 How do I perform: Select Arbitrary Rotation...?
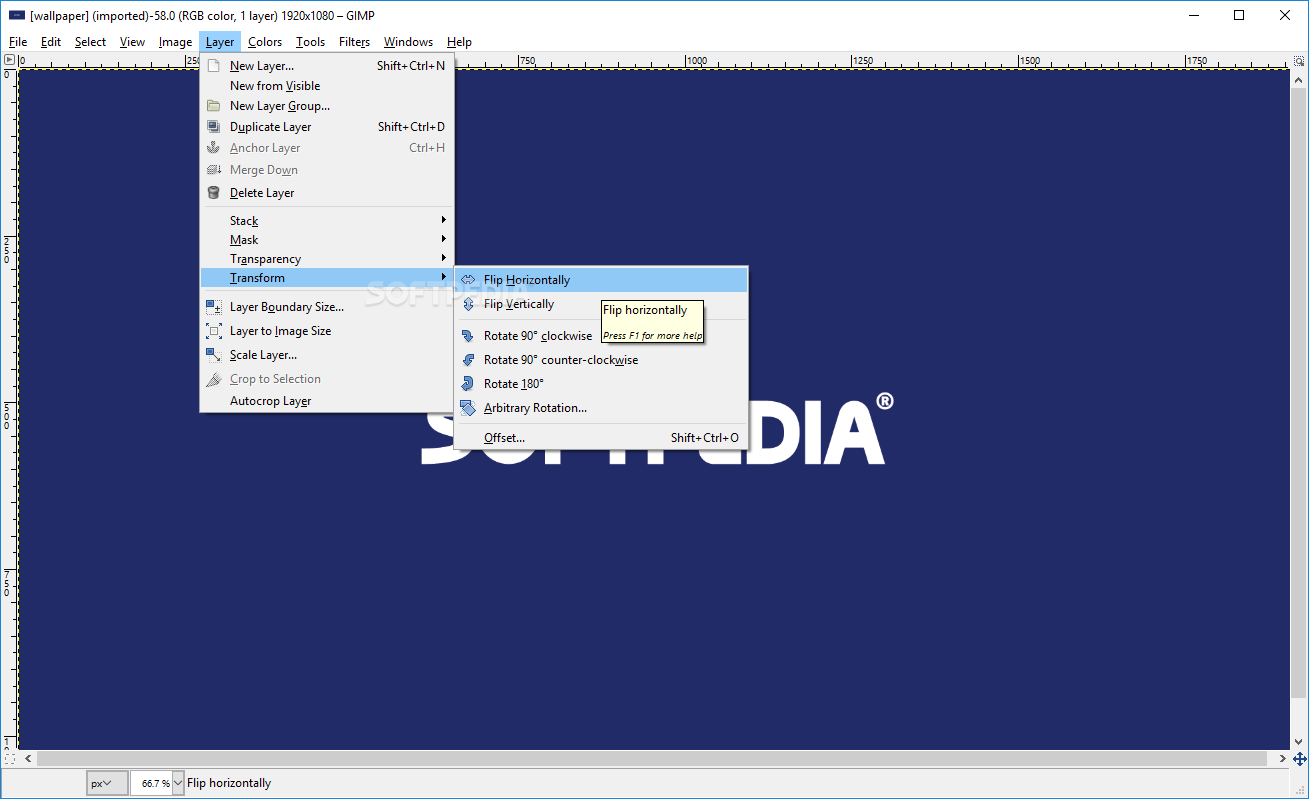tap(601, 408)
